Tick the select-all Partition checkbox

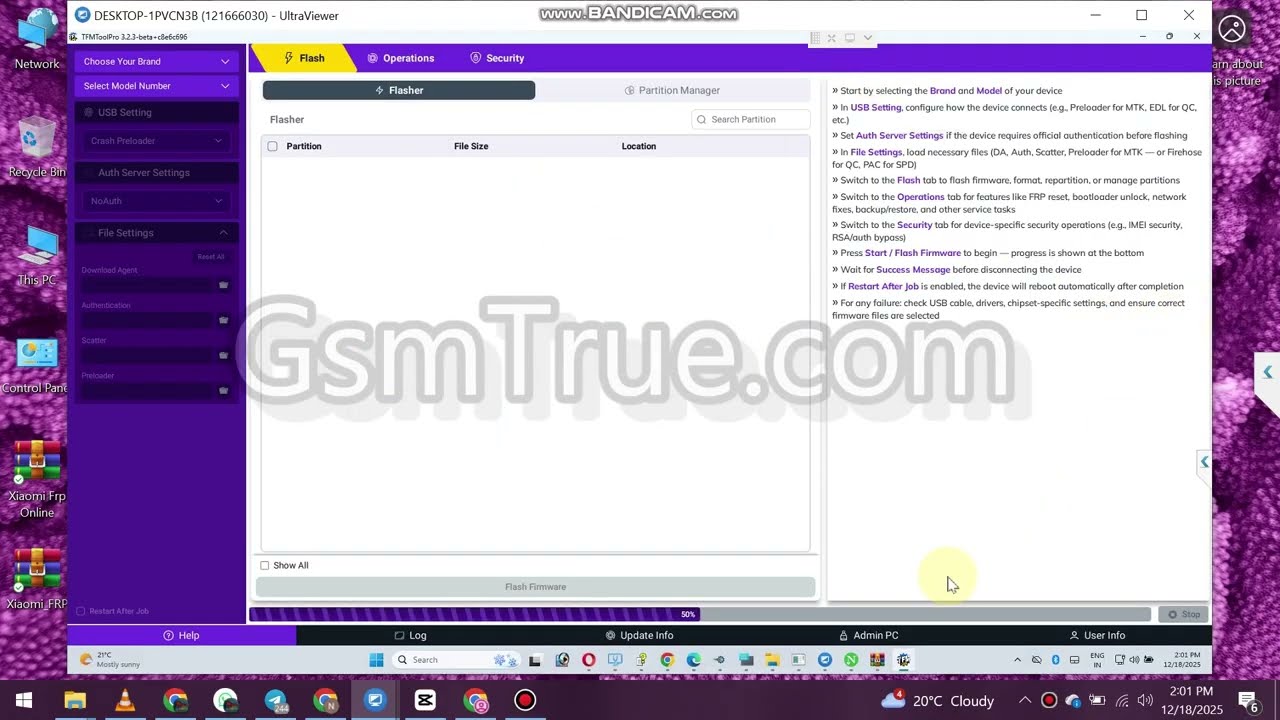(272, 146)
